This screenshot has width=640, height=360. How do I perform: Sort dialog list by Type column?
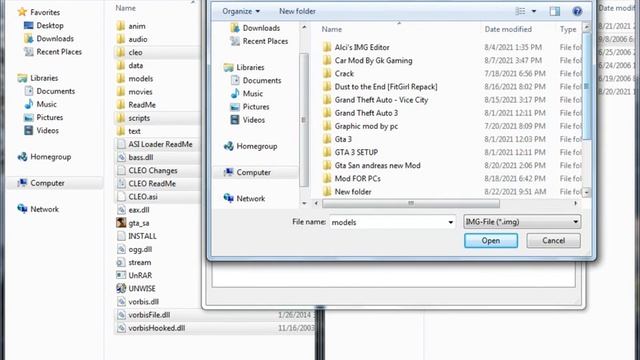[568, 29]
